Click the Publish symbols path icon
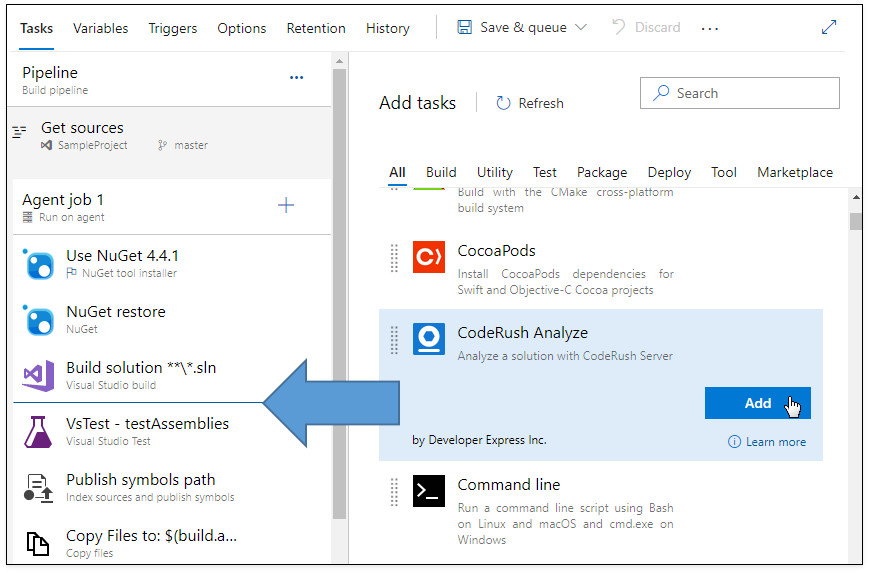 click(38, 488)
